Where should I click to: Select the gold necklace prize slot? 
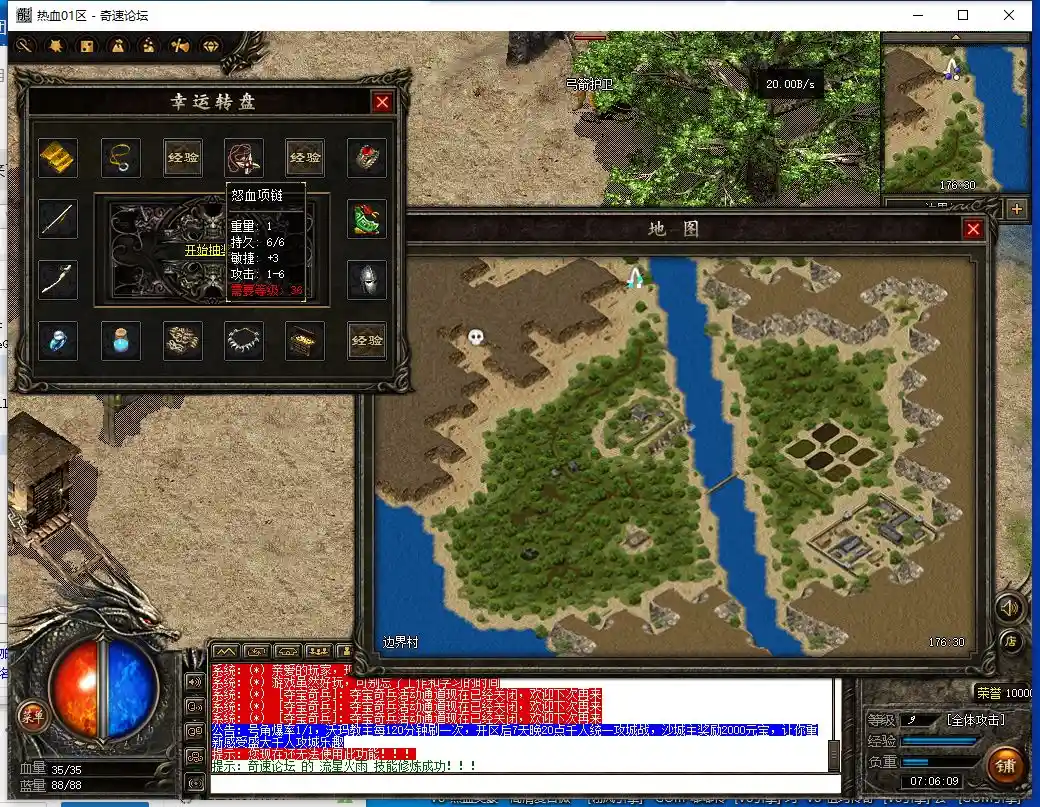(121, 158)
